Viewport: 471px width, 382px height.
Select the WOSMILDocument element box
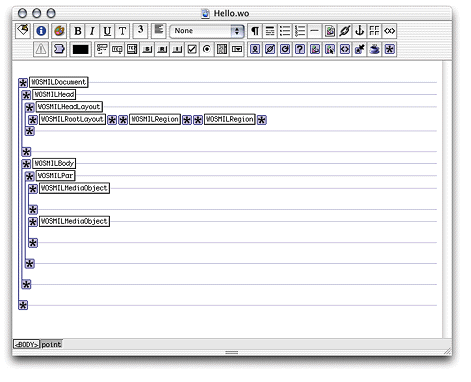tap(59, 82)
